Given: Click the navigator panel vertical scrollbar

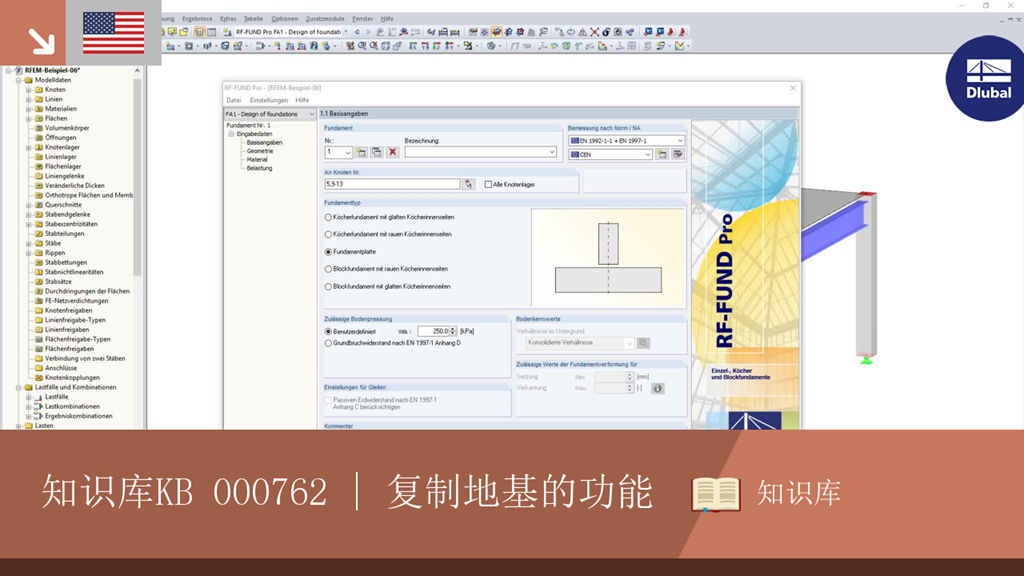Looking at the screenshot, I should [137, 176].
